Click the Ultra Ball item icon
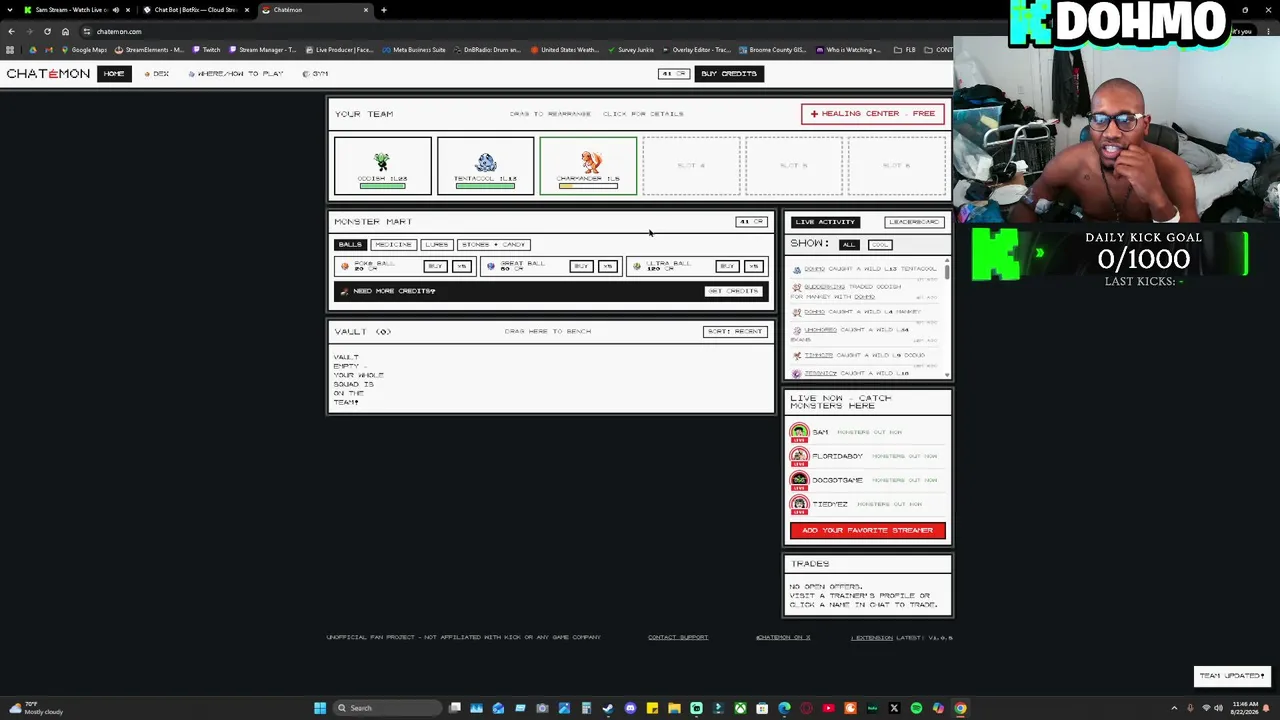Viewport: 1280px width, 720px height. [637, 266]
